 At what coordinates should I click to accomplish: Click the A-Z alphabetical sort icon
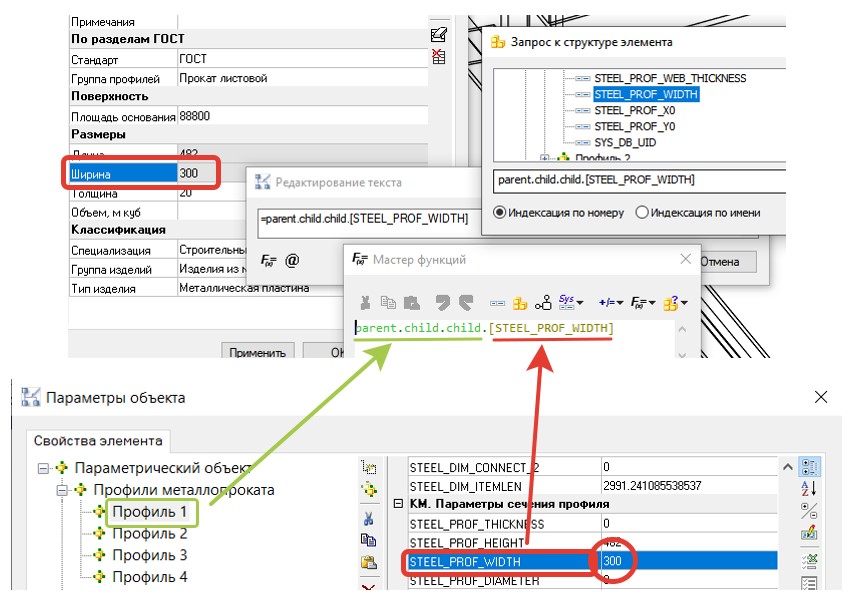[x=809, y=489]
